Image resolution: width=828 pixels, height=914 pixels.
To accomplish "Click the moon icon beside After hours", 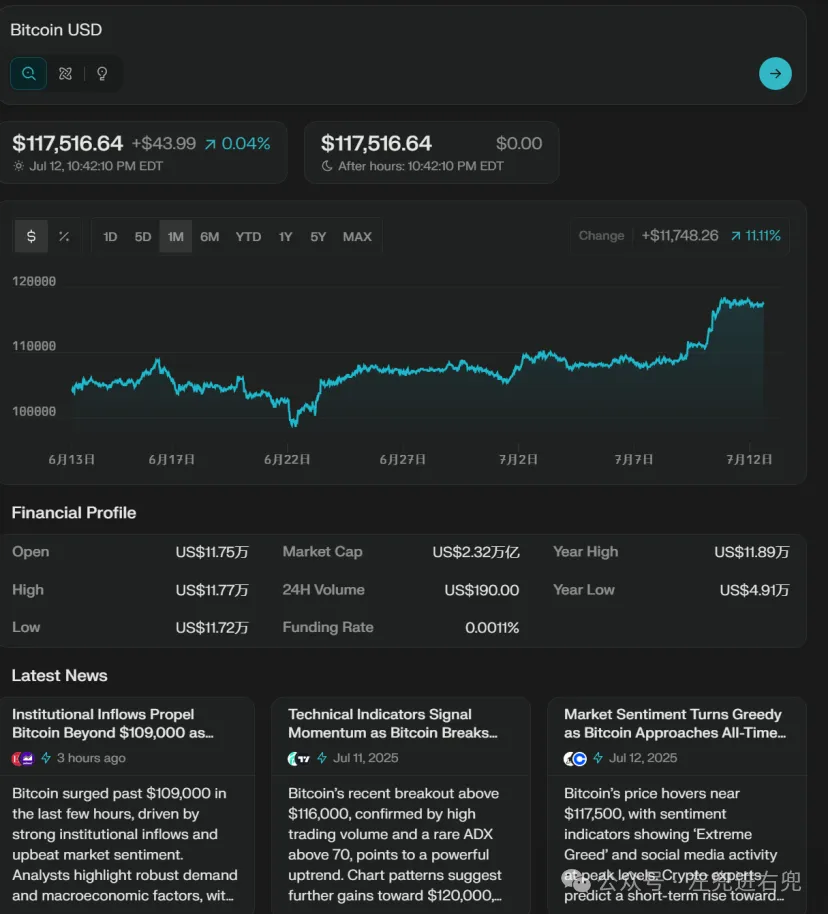I will (327, 166).
